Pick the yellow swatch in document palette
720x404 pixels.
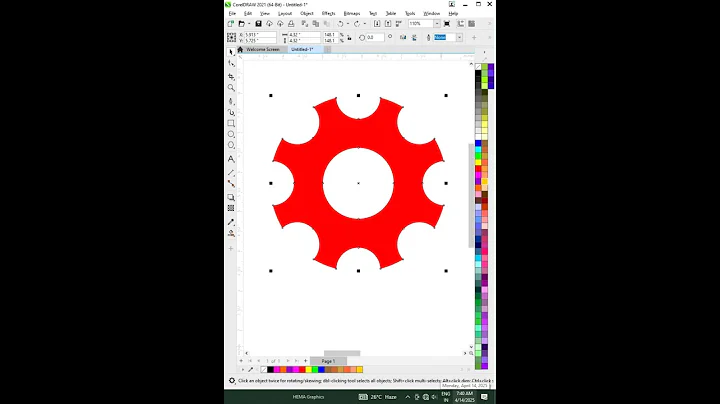click(x=309, y=370)
